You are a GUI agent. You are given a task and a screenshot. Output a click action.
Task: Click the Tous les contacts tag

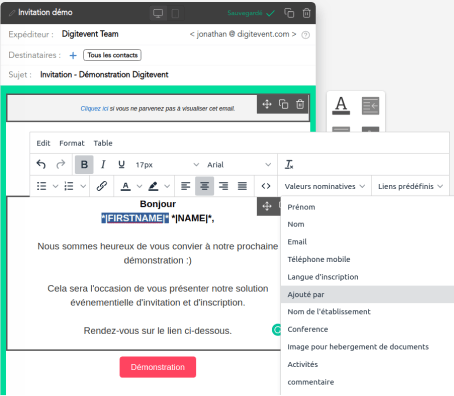[112, 55]
